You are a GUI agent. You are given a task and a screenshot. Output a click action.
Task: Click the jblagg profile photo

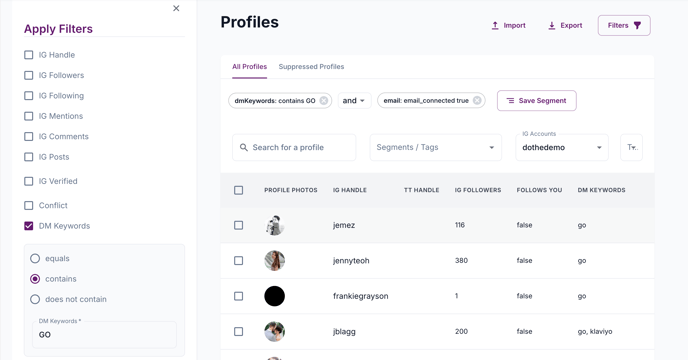275,332
